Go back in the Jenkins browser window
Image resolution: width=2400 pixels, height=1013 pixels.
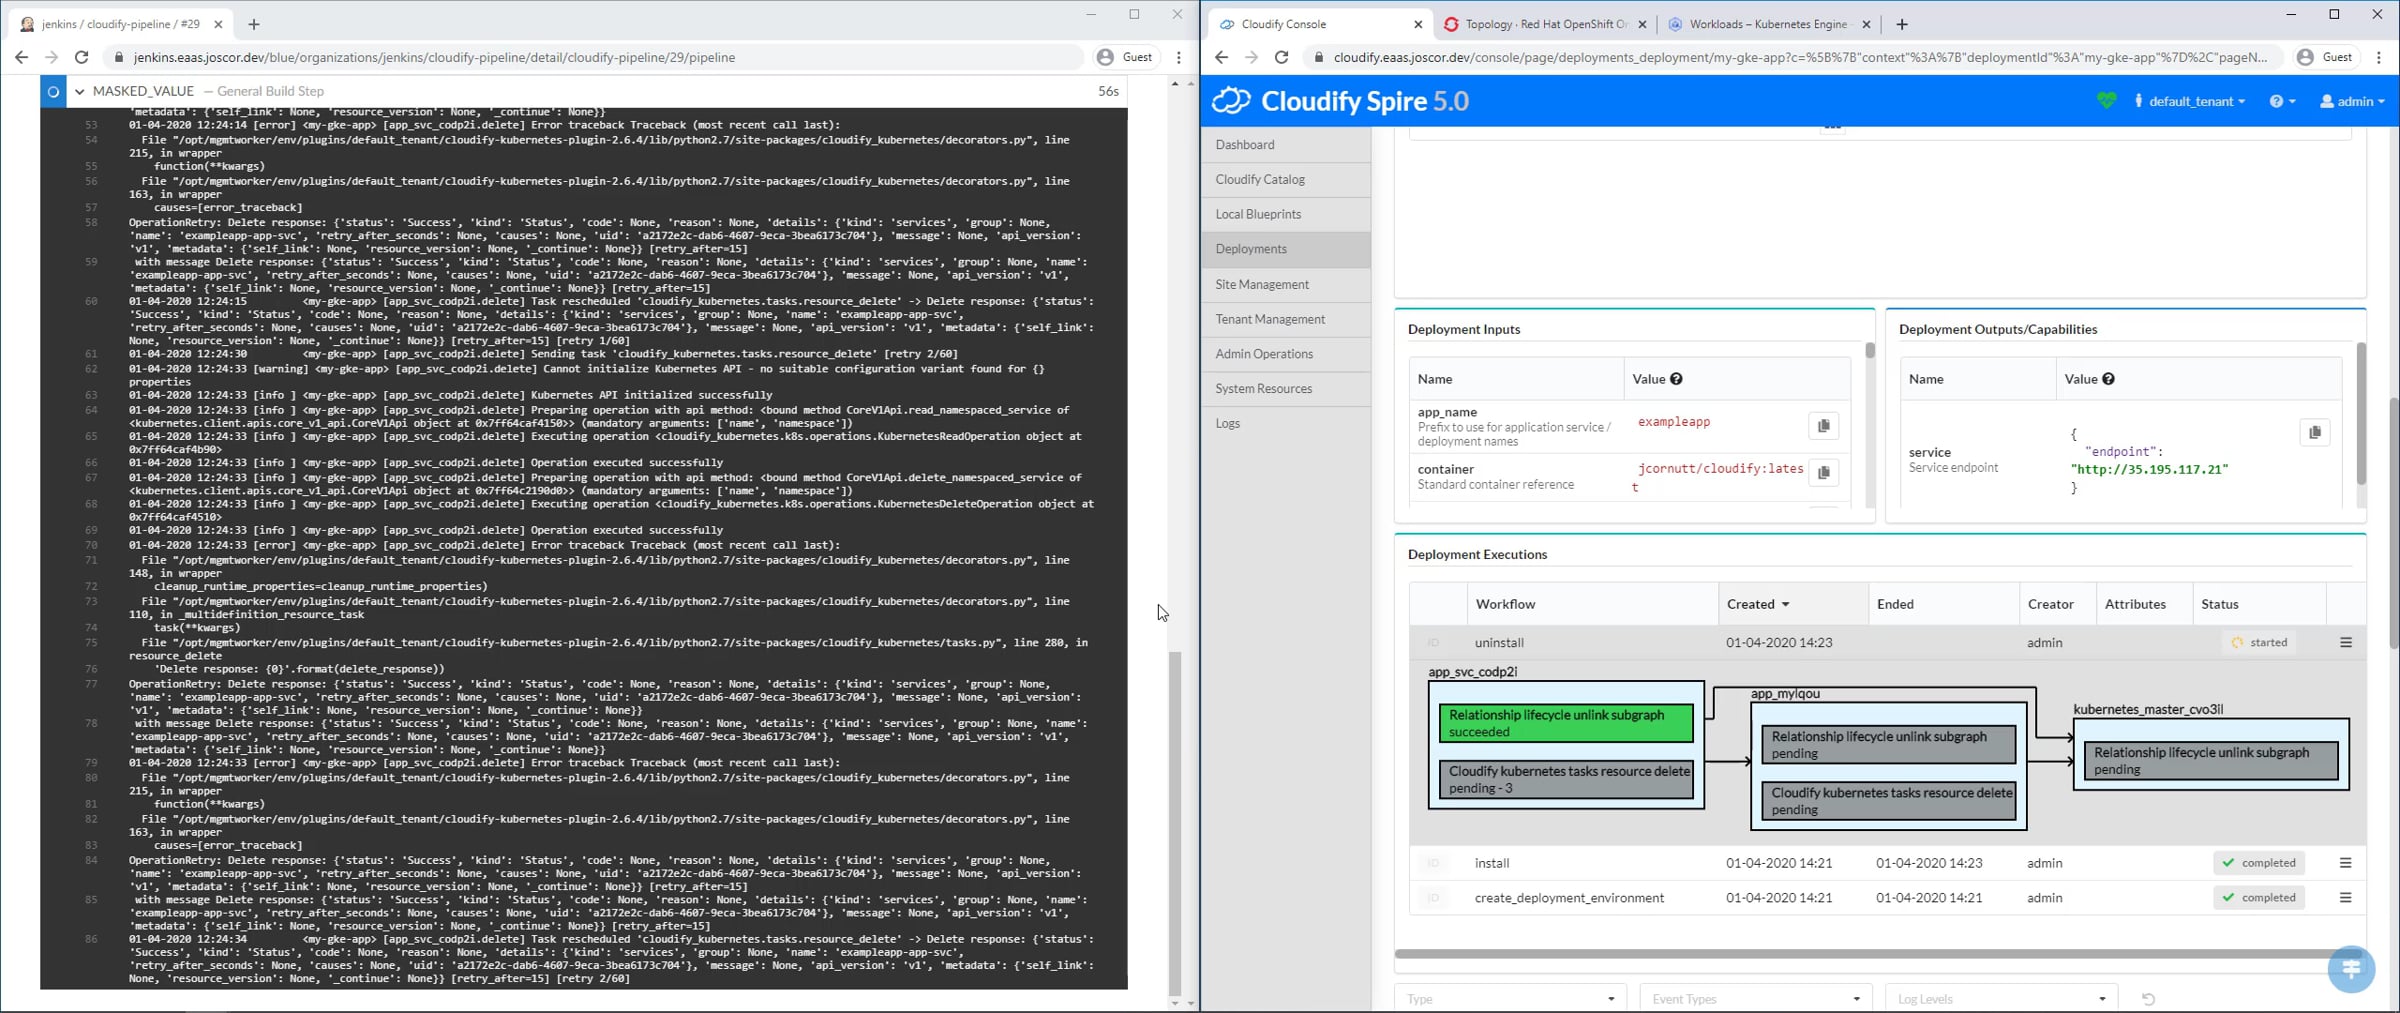coord(21,57)
